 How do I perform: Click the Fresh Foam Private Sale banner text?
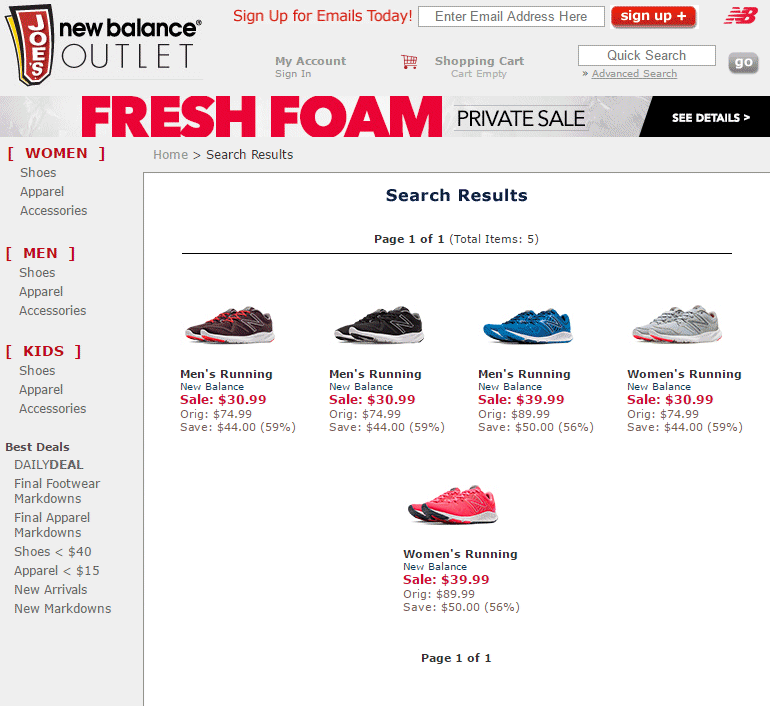click(x=334, y=117)
